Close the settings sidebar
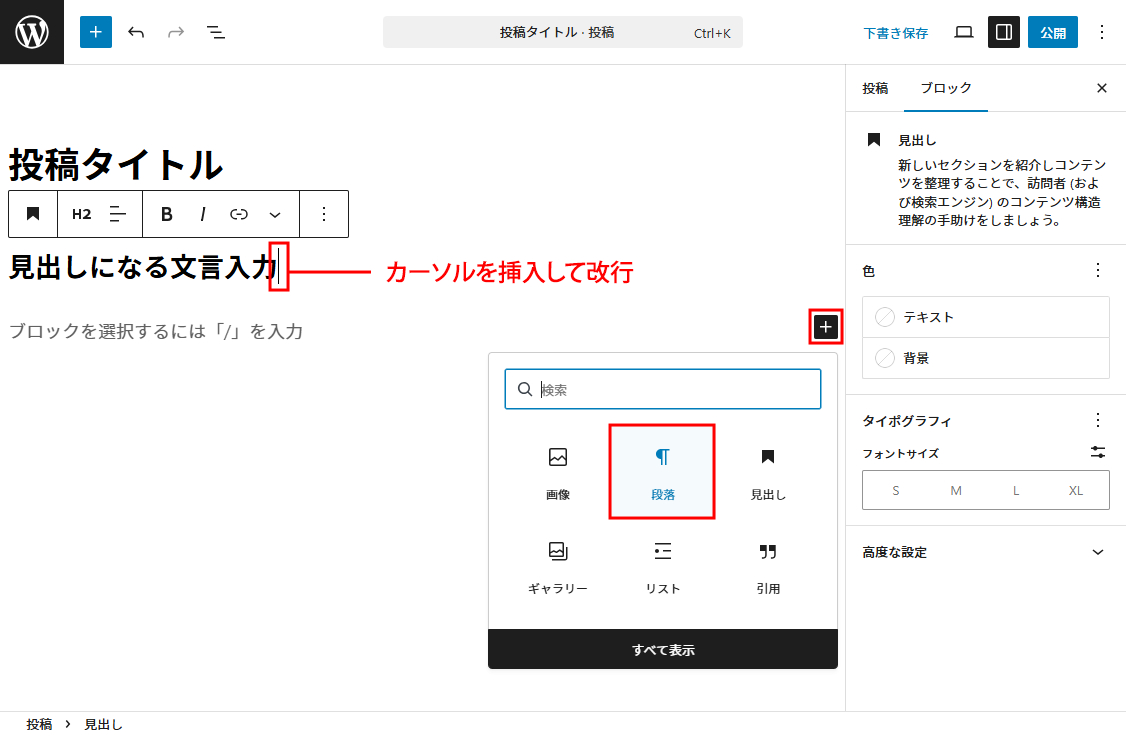The height and width of the screenshot is (736, 1126). [1102, 88]
